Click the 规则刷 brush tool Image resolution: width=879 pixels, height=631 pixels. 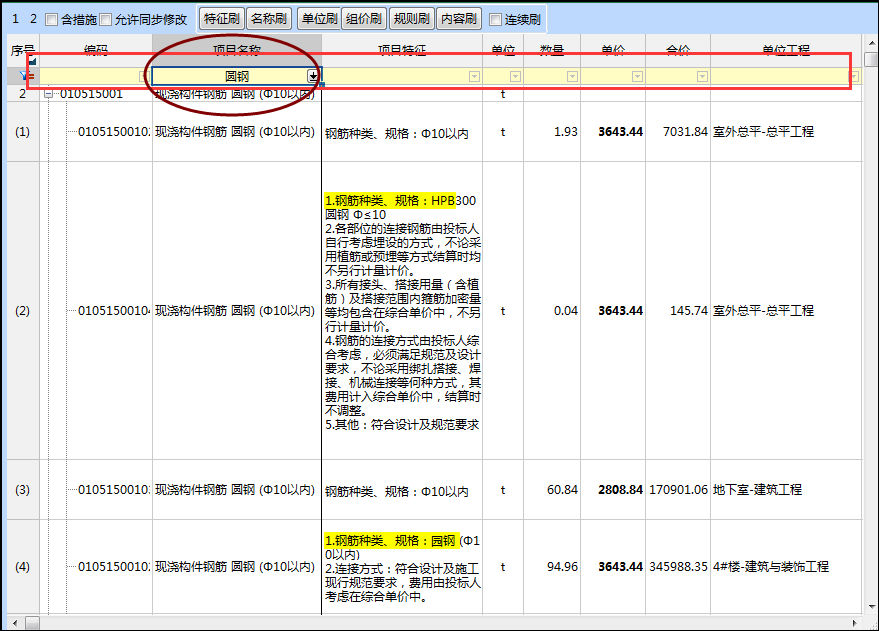413,17
